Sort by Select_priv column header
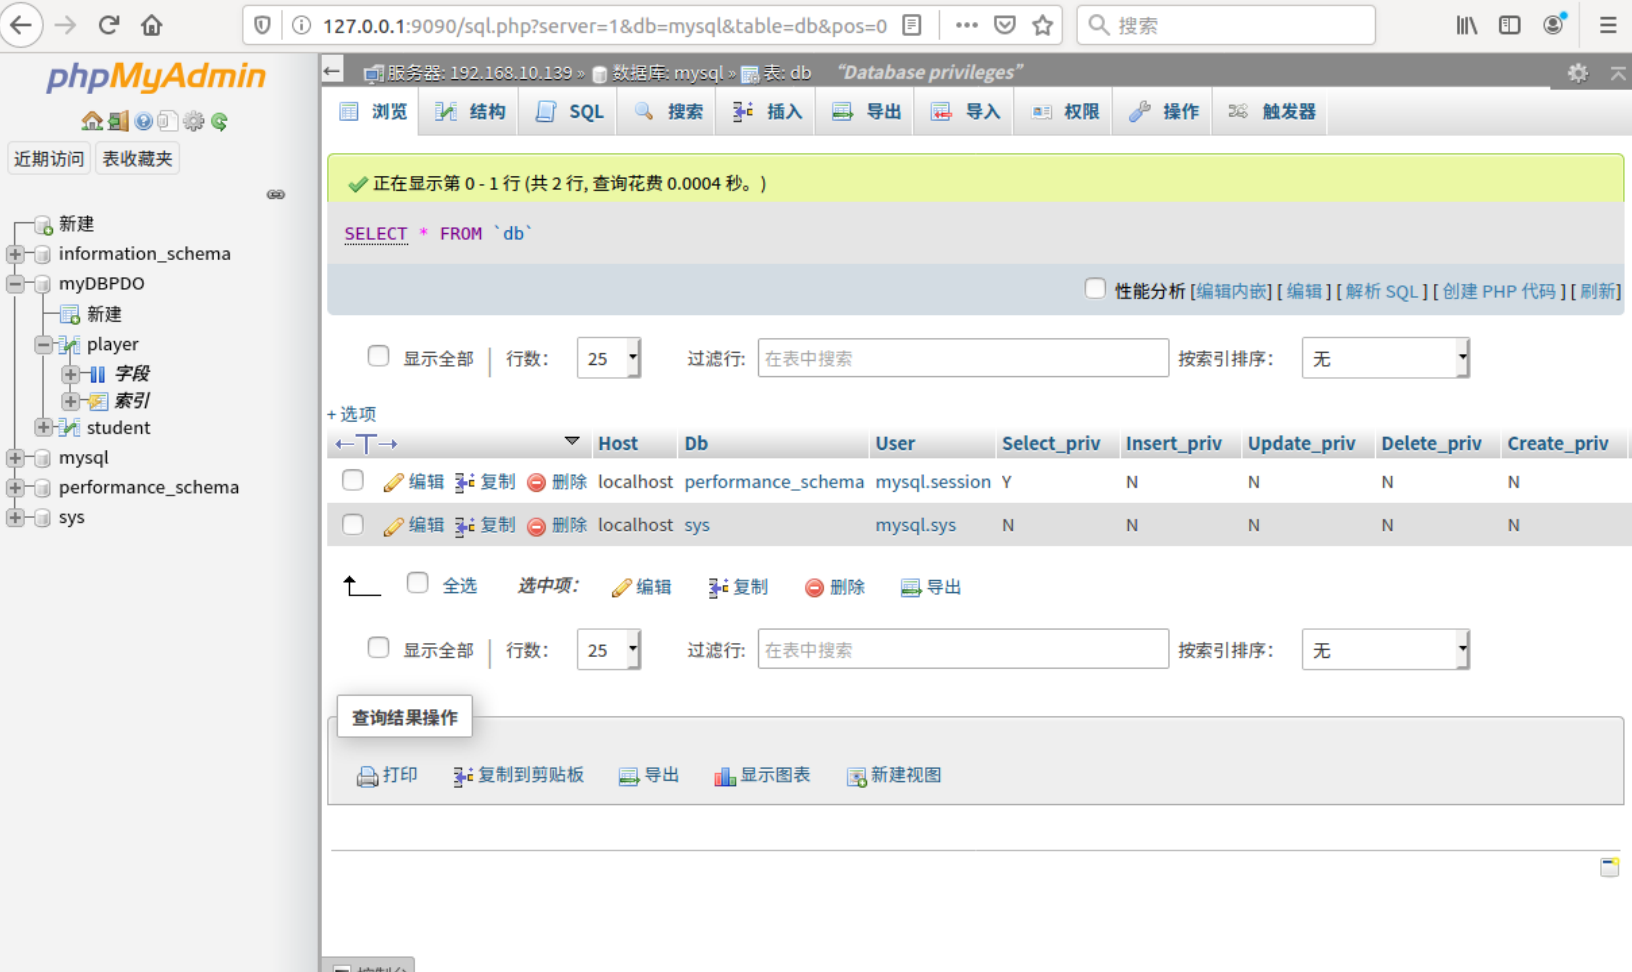 [x=1051, y=443]
